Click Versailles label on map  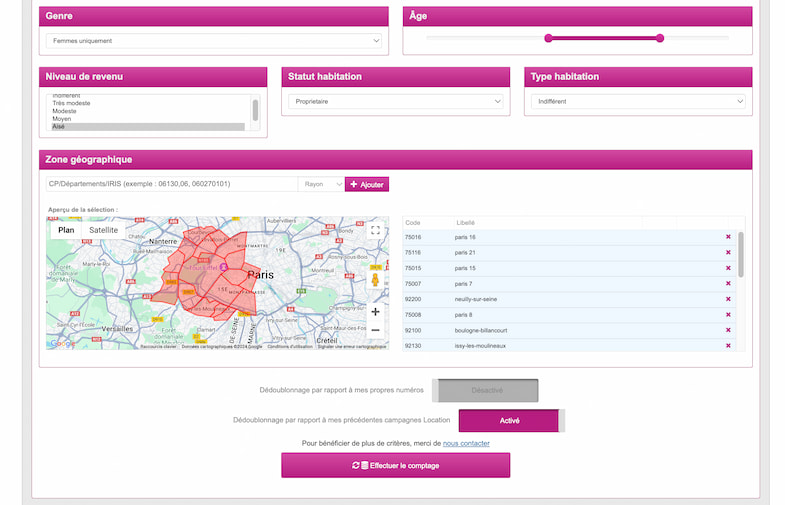[117, 329]
